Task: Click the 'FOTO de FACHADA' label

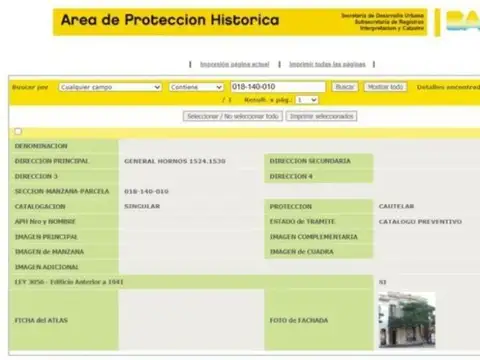Action: click(x=299, y=320)
